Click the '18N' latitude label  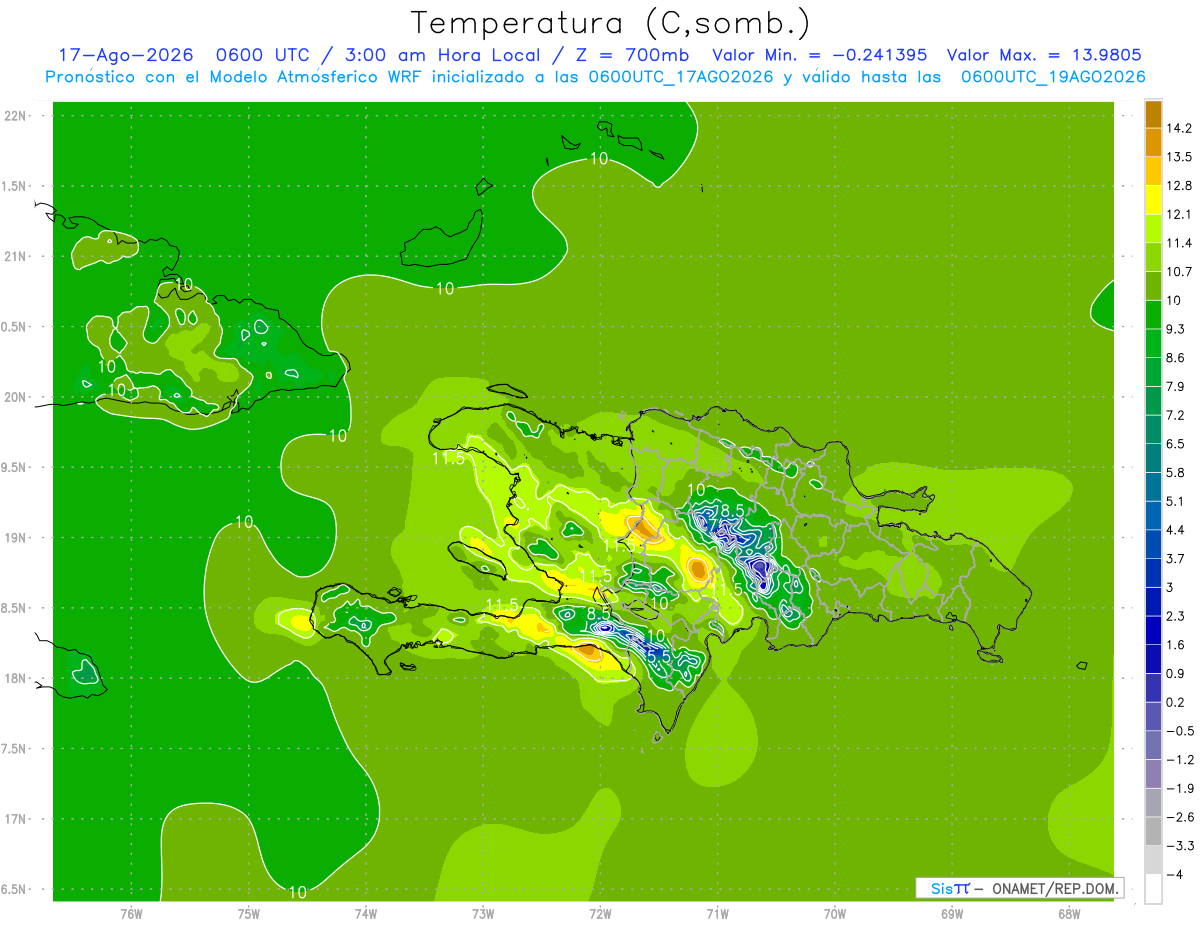(15, 678)
